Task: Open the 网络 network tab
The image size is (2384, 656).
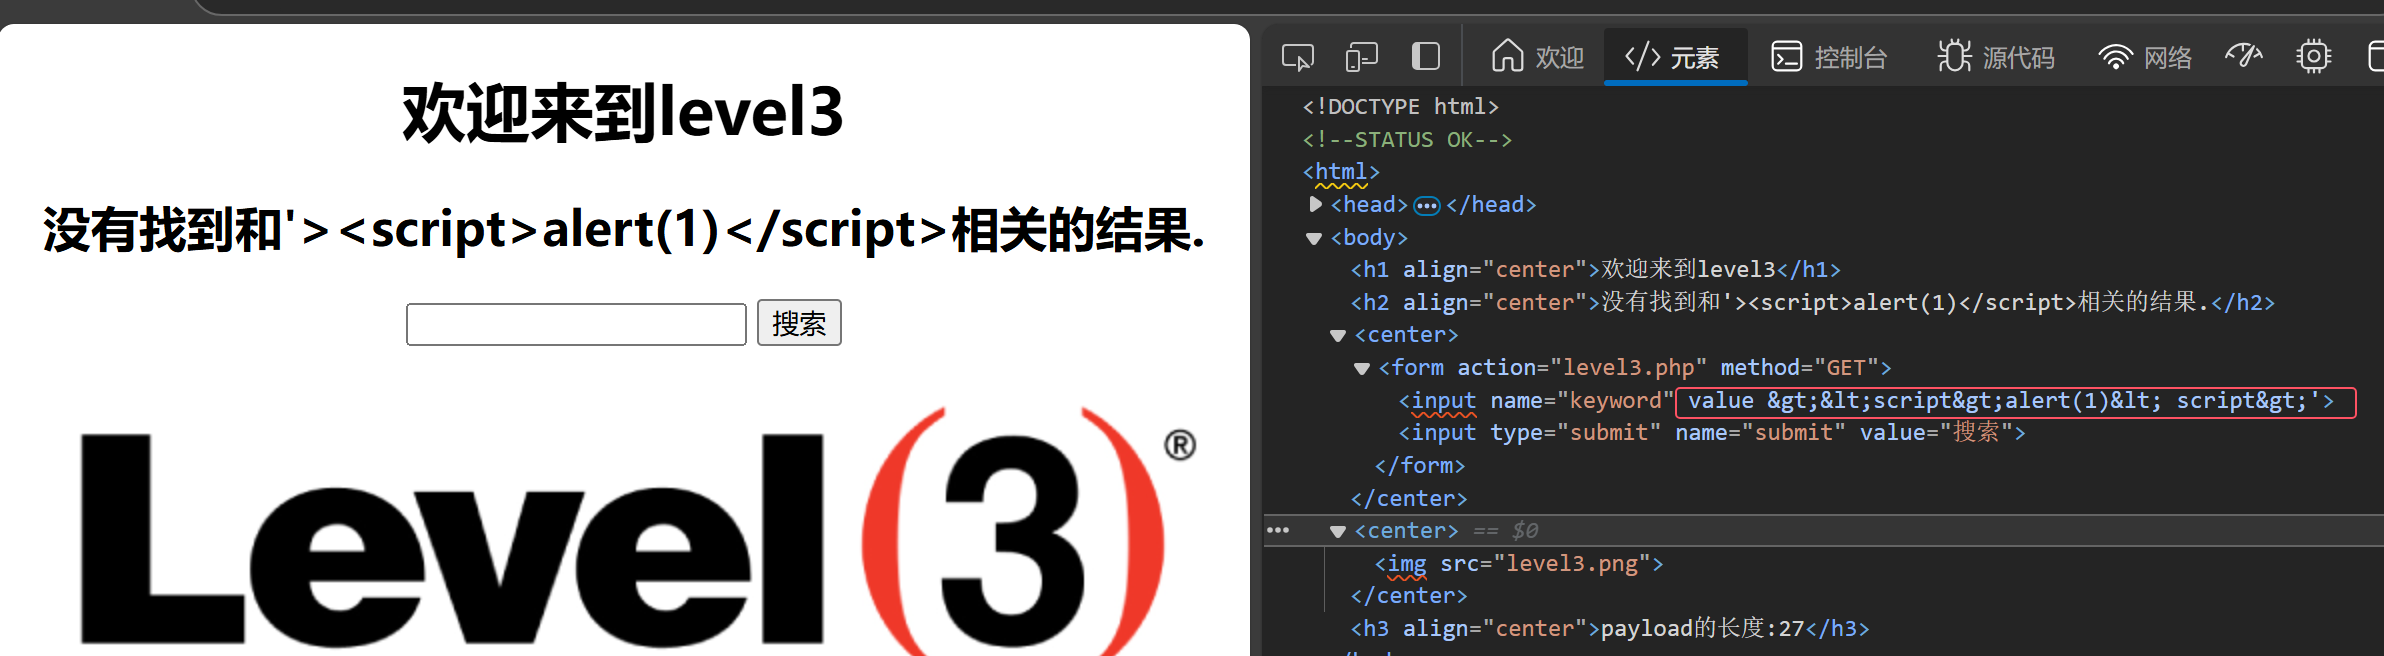Action: click(x=2145, y=57)
